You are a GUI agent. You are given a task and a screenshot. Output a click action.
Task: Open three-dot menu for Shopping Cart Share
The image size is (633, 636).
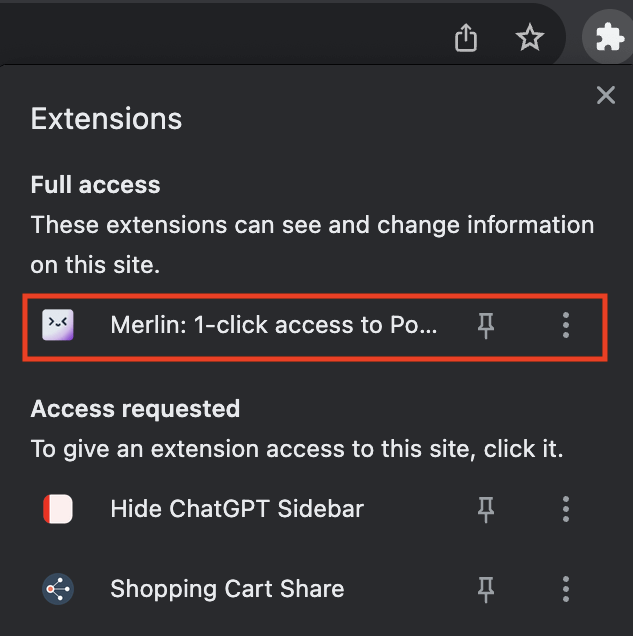[566, 589]
